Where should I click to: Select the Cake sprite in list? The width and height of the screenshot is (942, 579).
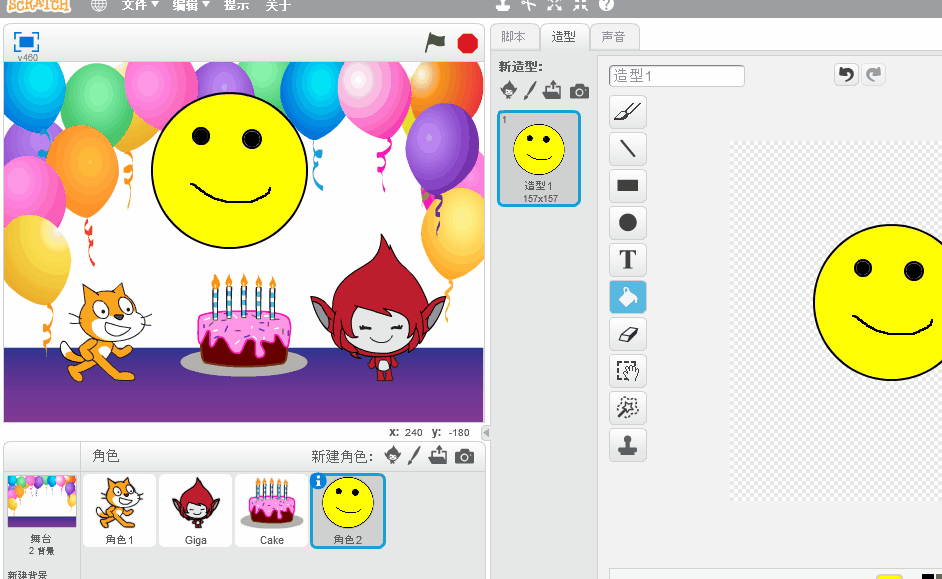(x=272, y=511)
